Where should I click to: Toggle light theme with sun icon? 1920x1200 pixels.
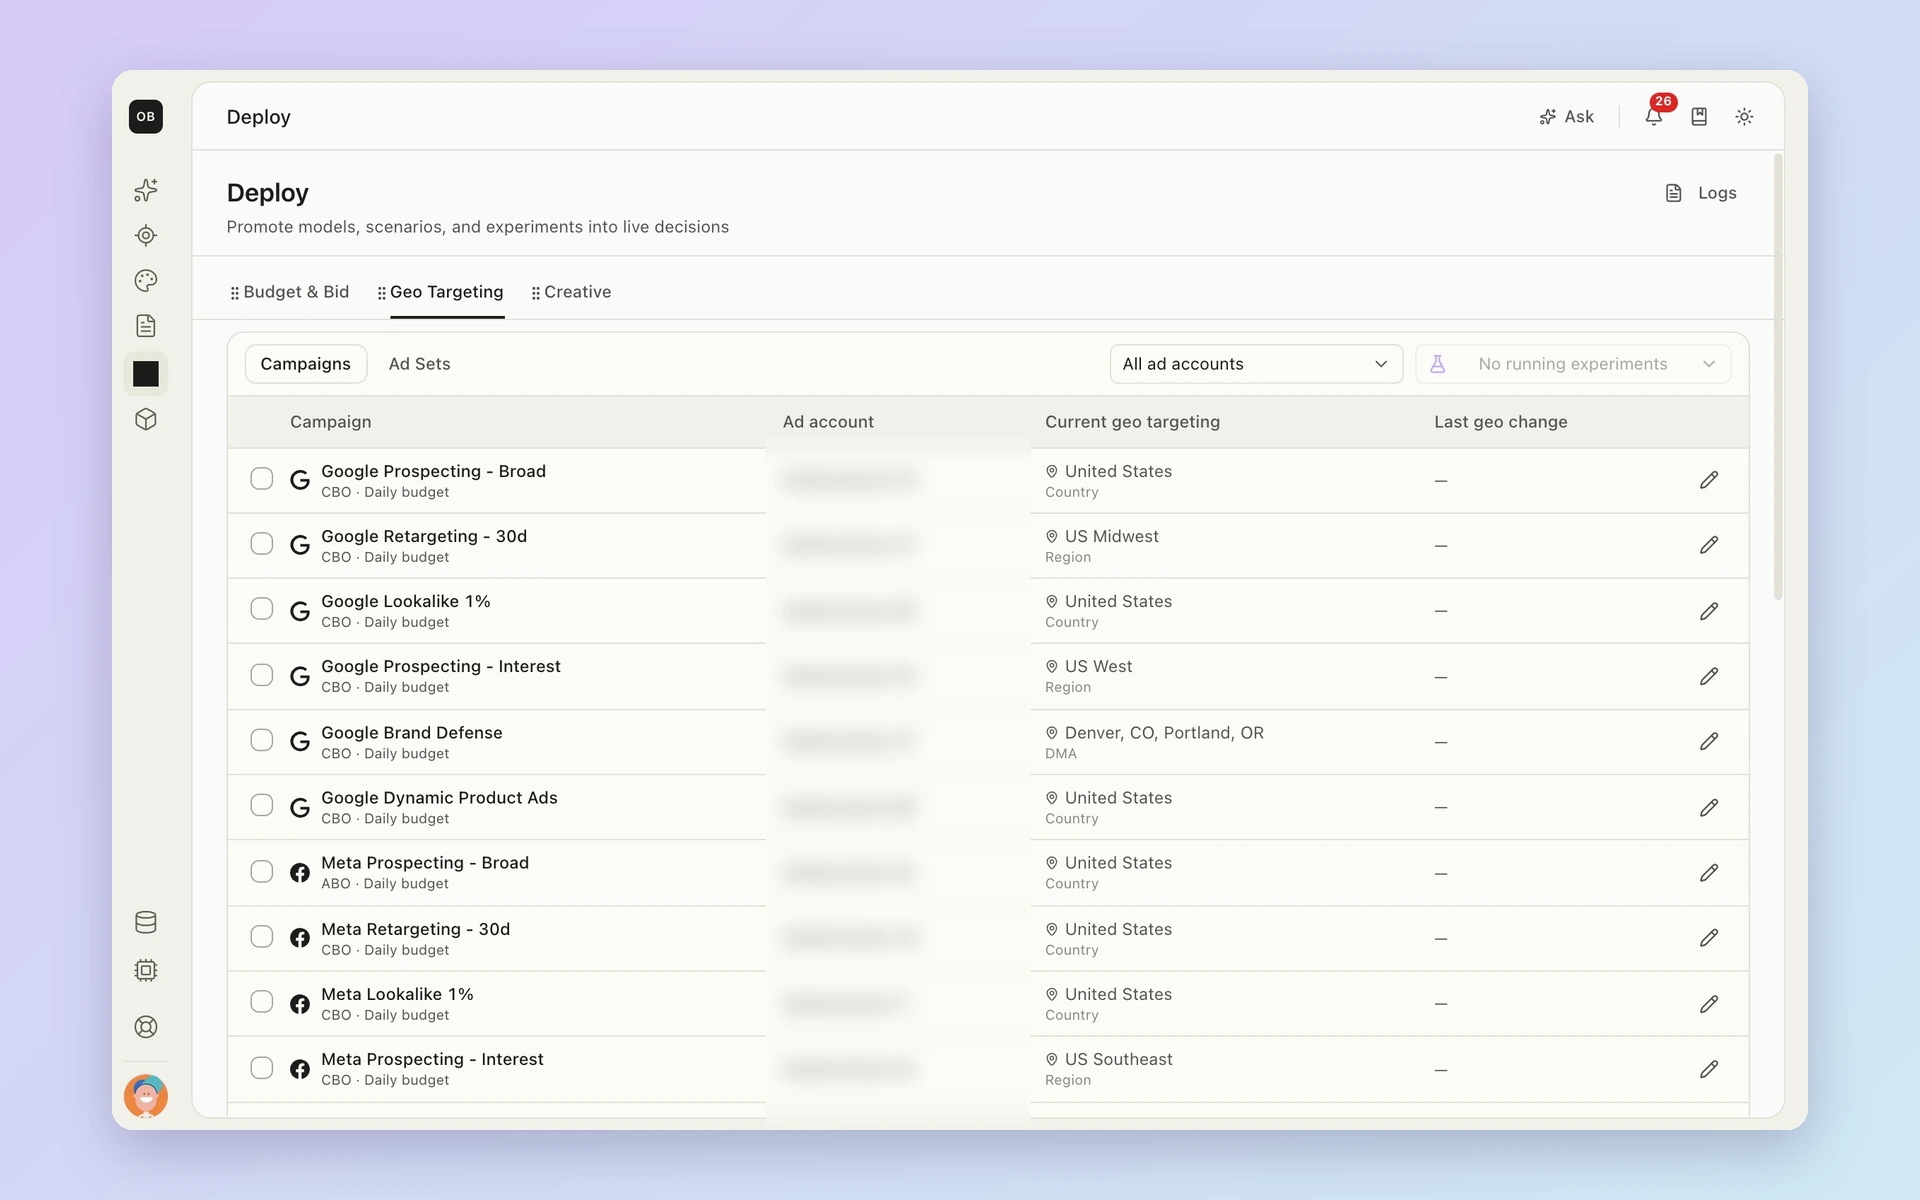[x=1744, y=117]
